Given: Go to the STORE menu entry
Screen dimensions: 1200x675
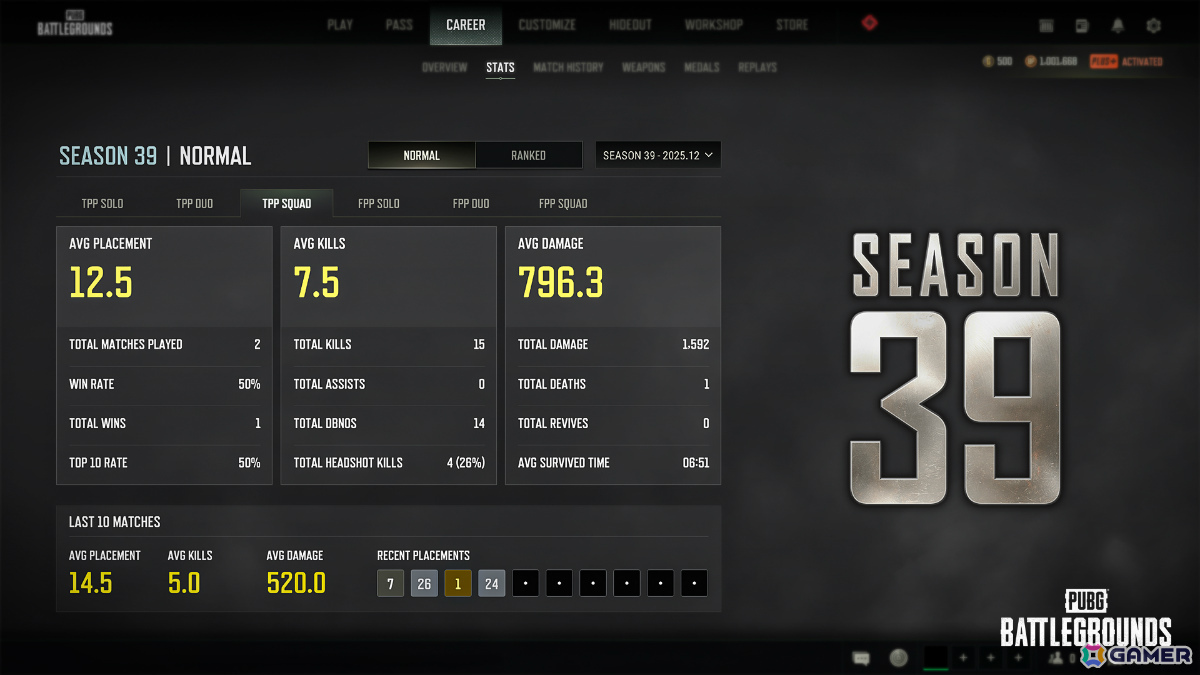Looking at the screenshot, I should click(x=792, y=25).
